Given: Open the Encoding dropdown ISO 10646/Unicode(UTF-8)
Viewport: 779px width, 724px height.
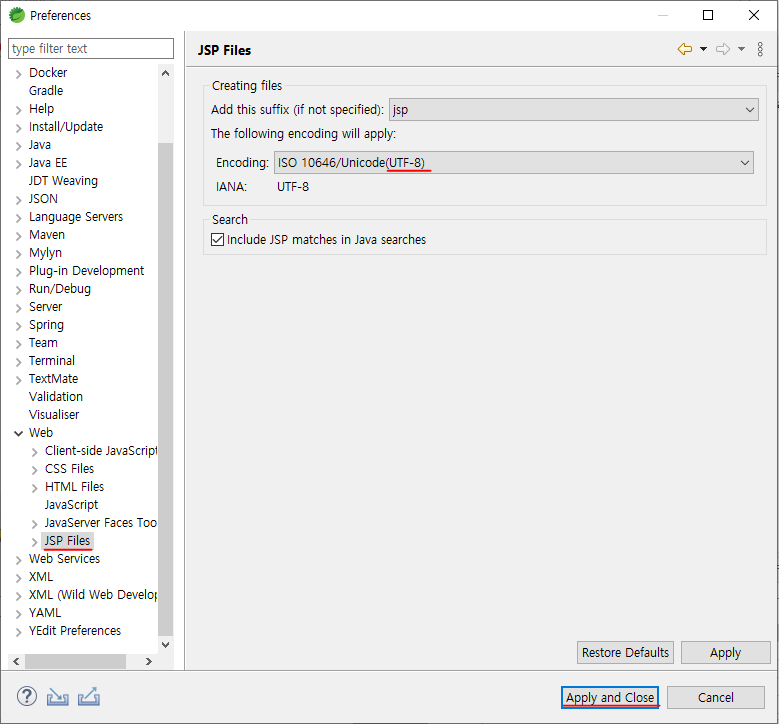Looking at the screenshot, I should [514, 162].
